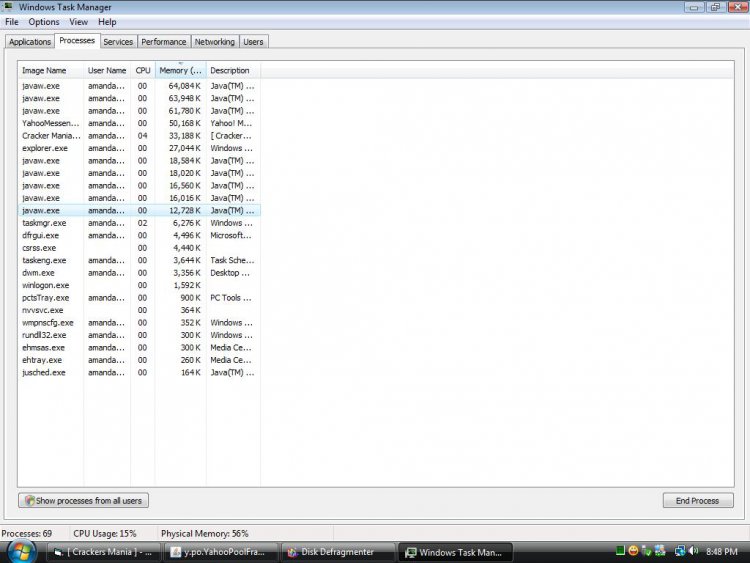This screenshot has width=750, height=563.
Task: Select the Cracker Mania... process
Action: tap(139, 135)
